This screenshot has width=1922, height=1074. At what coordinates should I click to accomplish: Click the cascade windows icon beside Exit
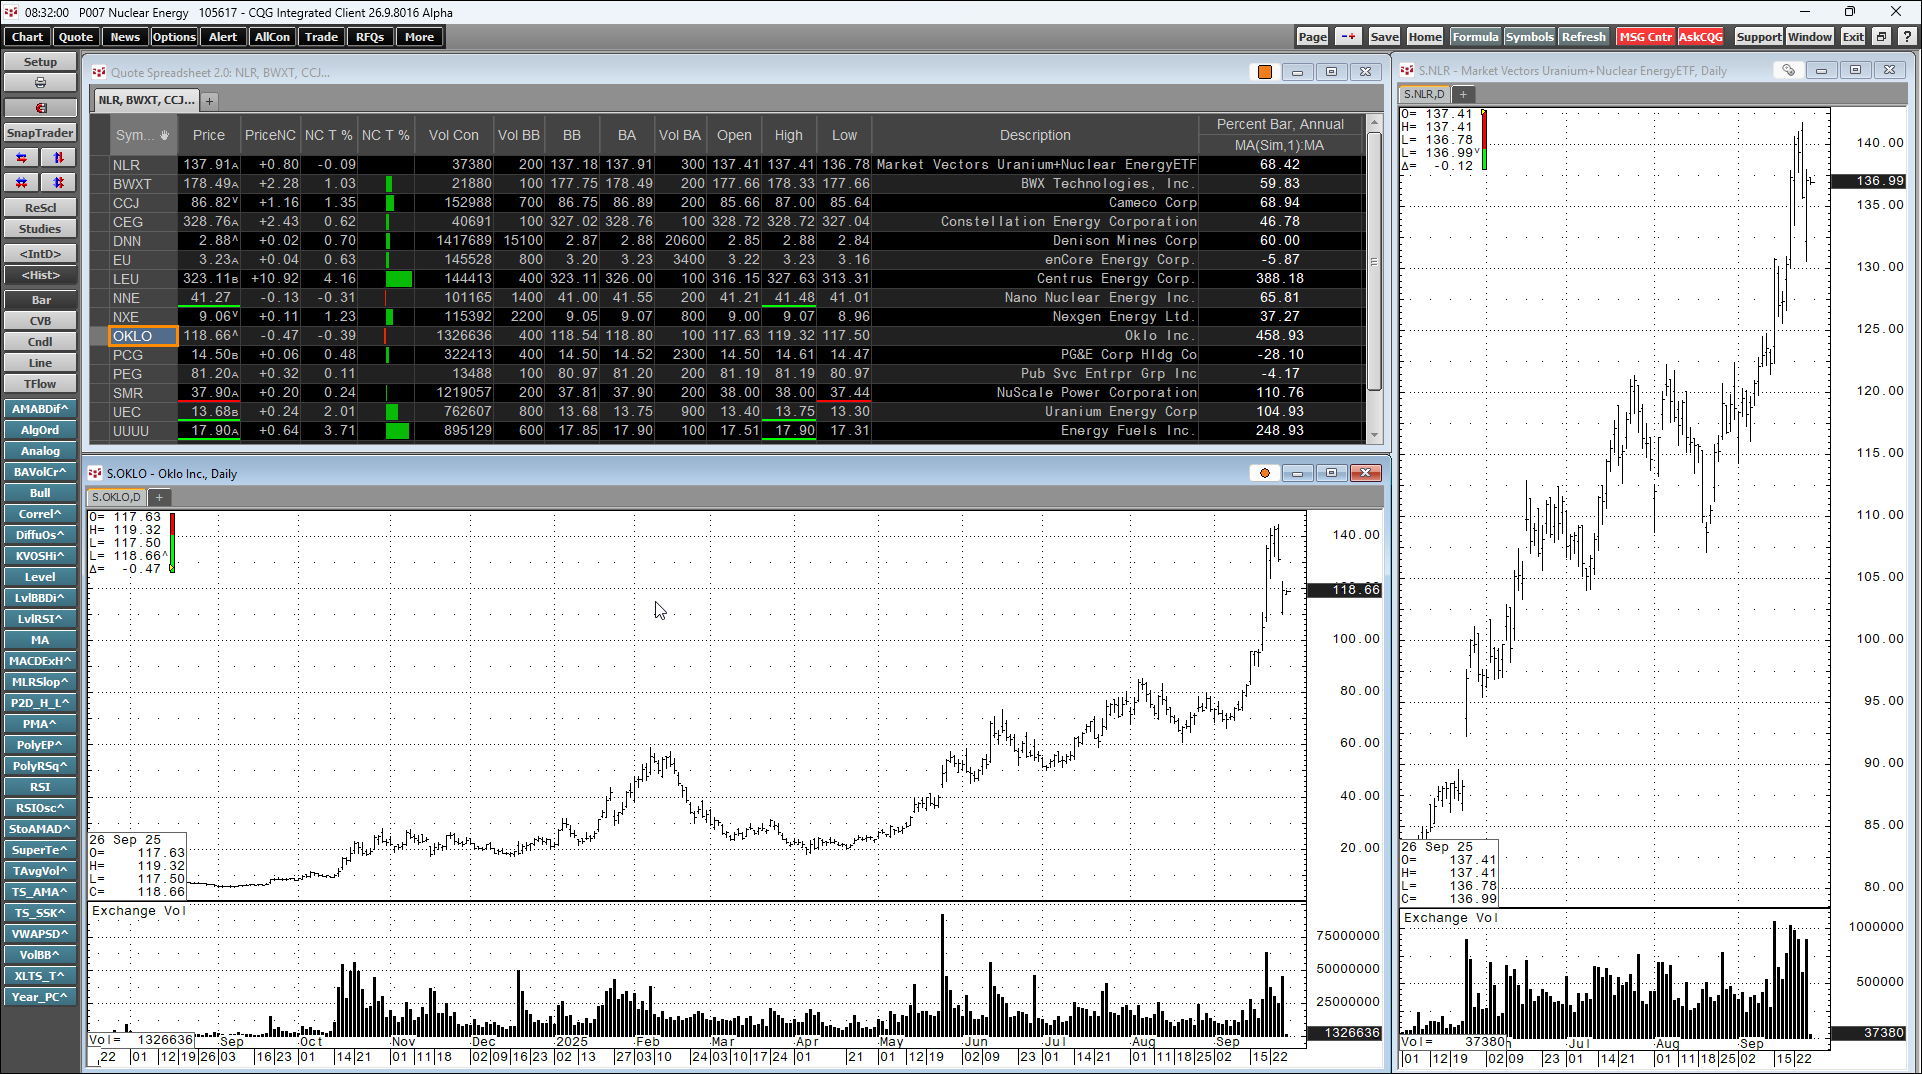click(x=1881, y=37)
